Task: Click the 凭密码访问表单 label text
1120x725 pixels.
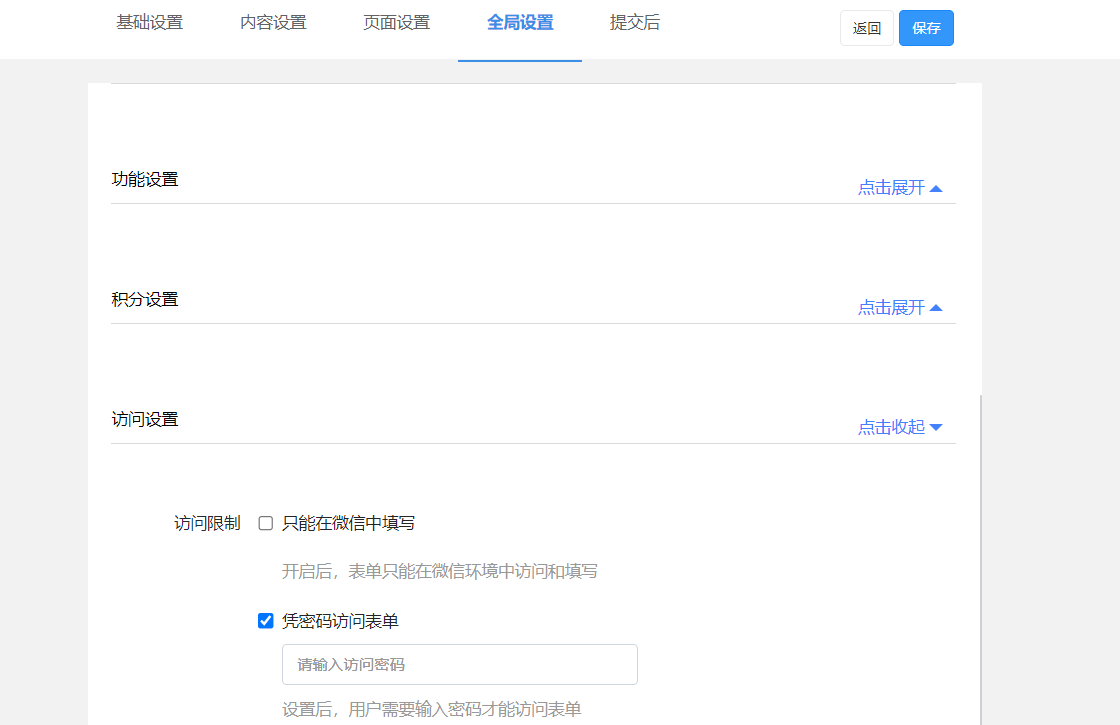Action: point(340,621)
